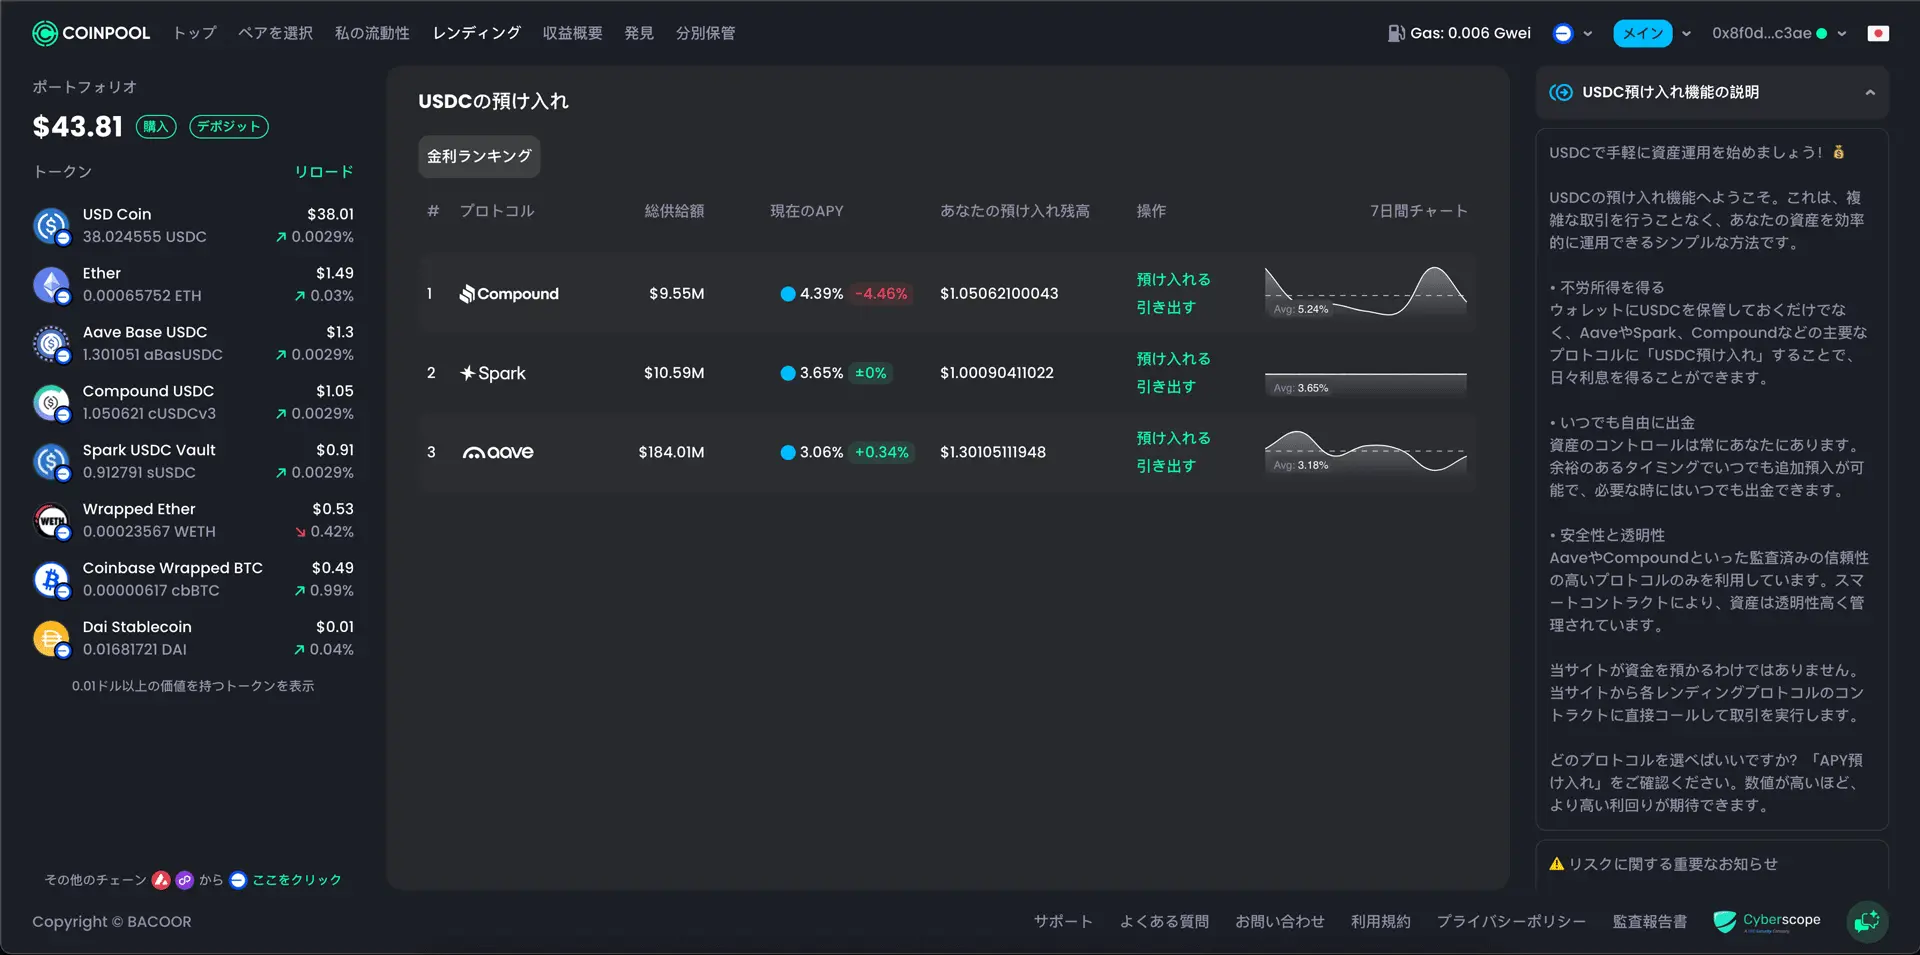
Task: Open the Base network selector icon
Action: 1562,33
